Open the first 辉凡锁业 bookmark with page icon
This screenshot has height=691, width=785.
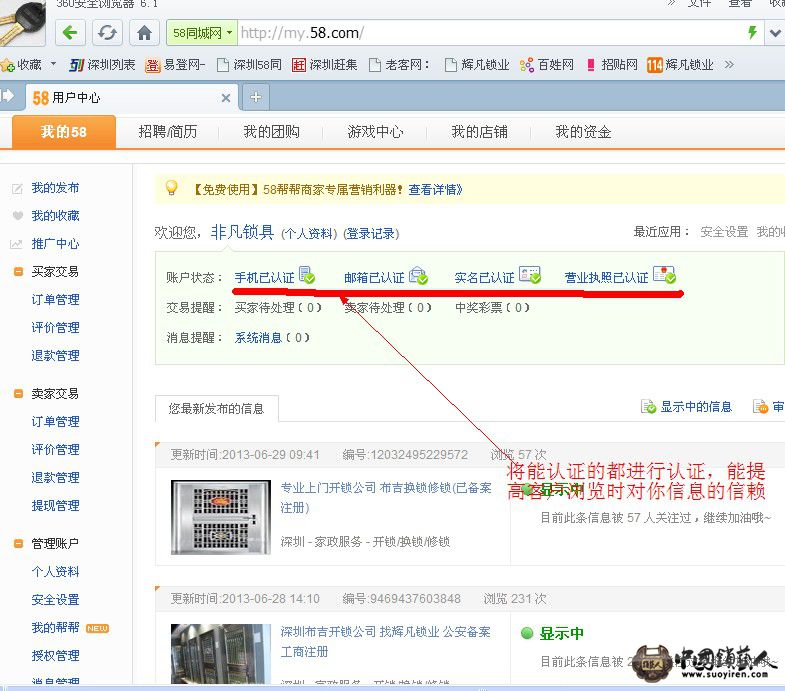[x=477, y=65]
